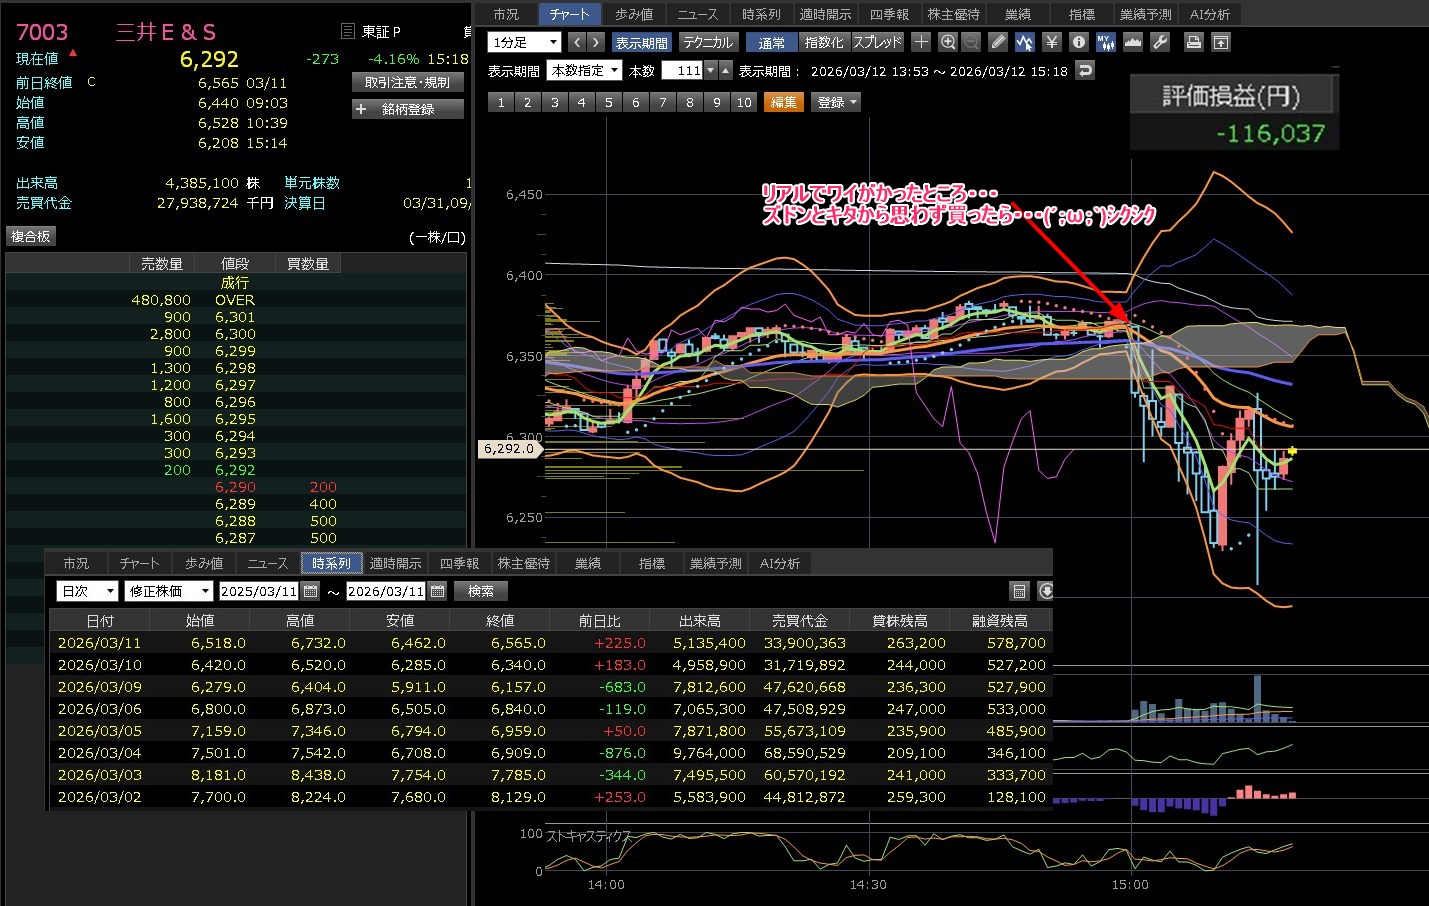Open chart settings wrench icon

(x=1160, y=42)
